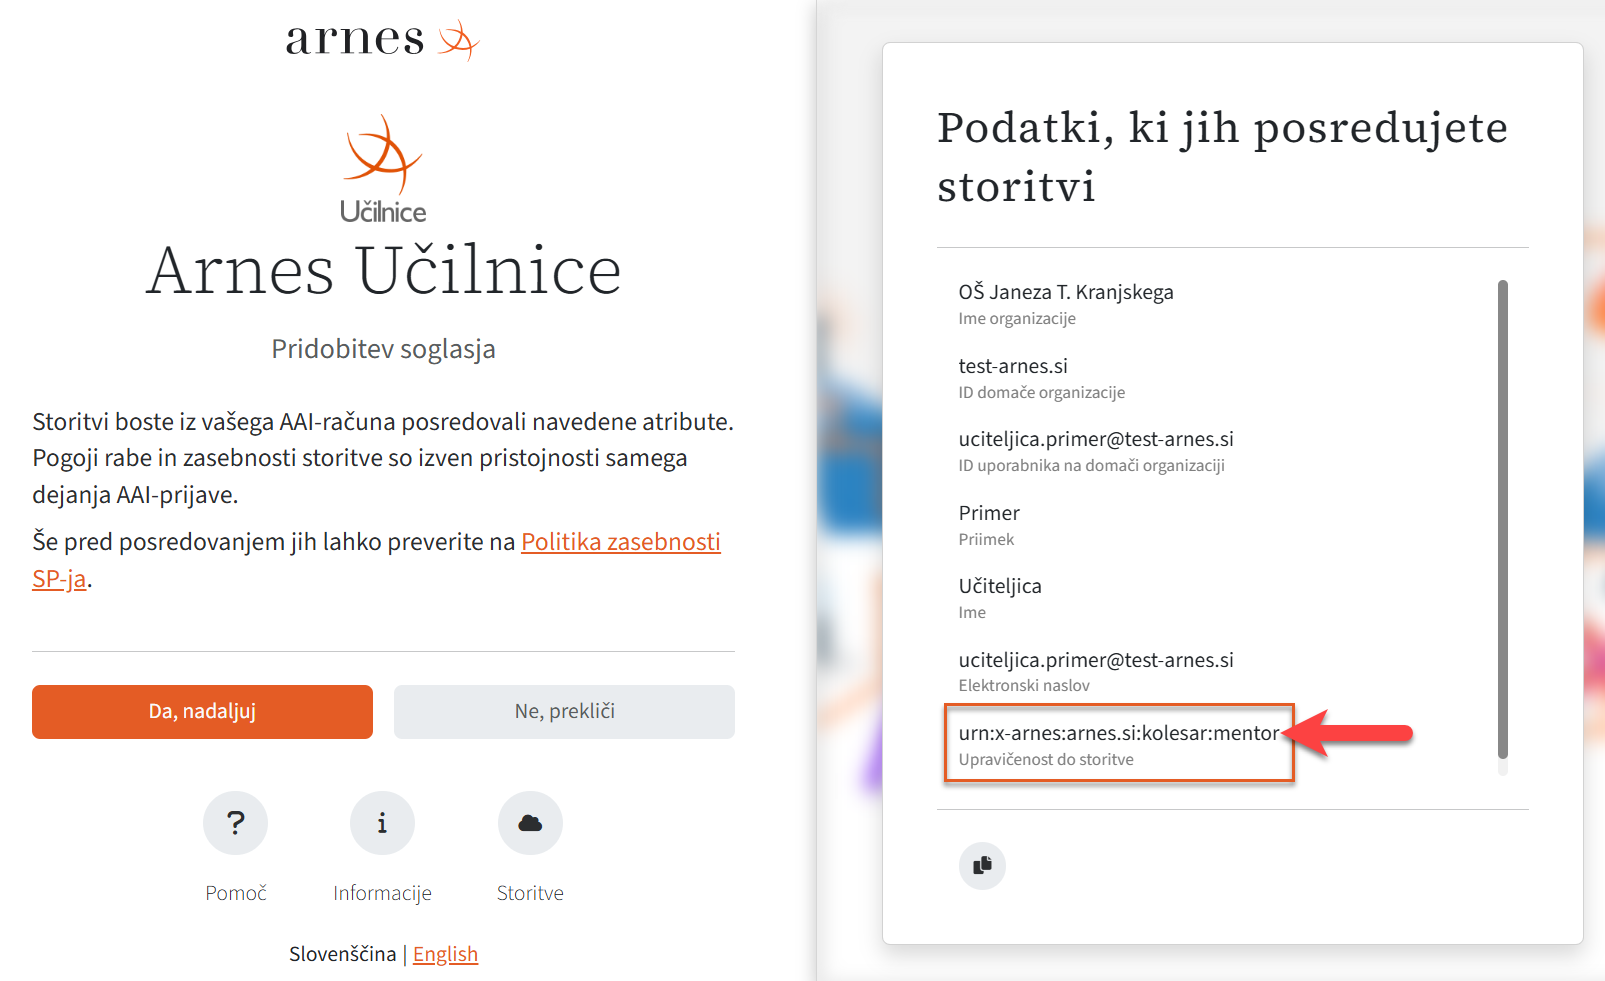Image resolution: width=1605 pixels, height=981 pixels.
Task: Click the Arnes logo at top
Action: click(x=382, y=40)
